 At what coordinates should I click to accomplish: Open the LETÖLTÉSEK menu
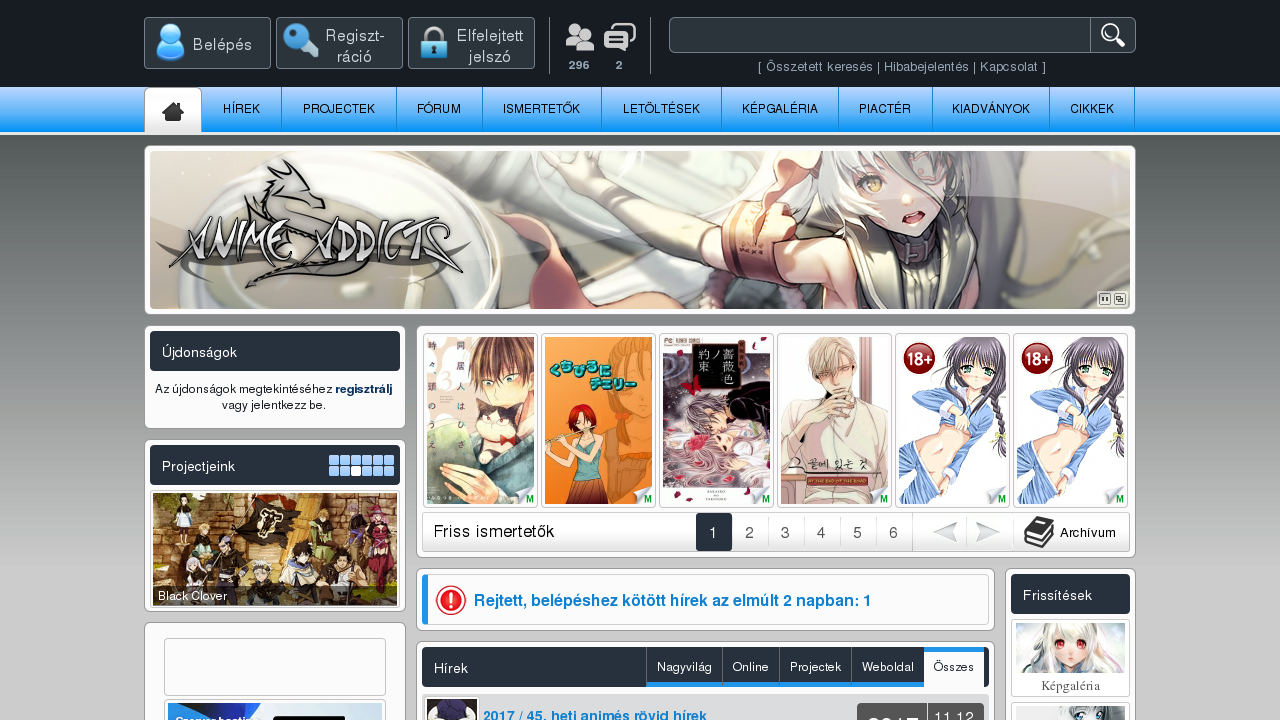(661, 109)
